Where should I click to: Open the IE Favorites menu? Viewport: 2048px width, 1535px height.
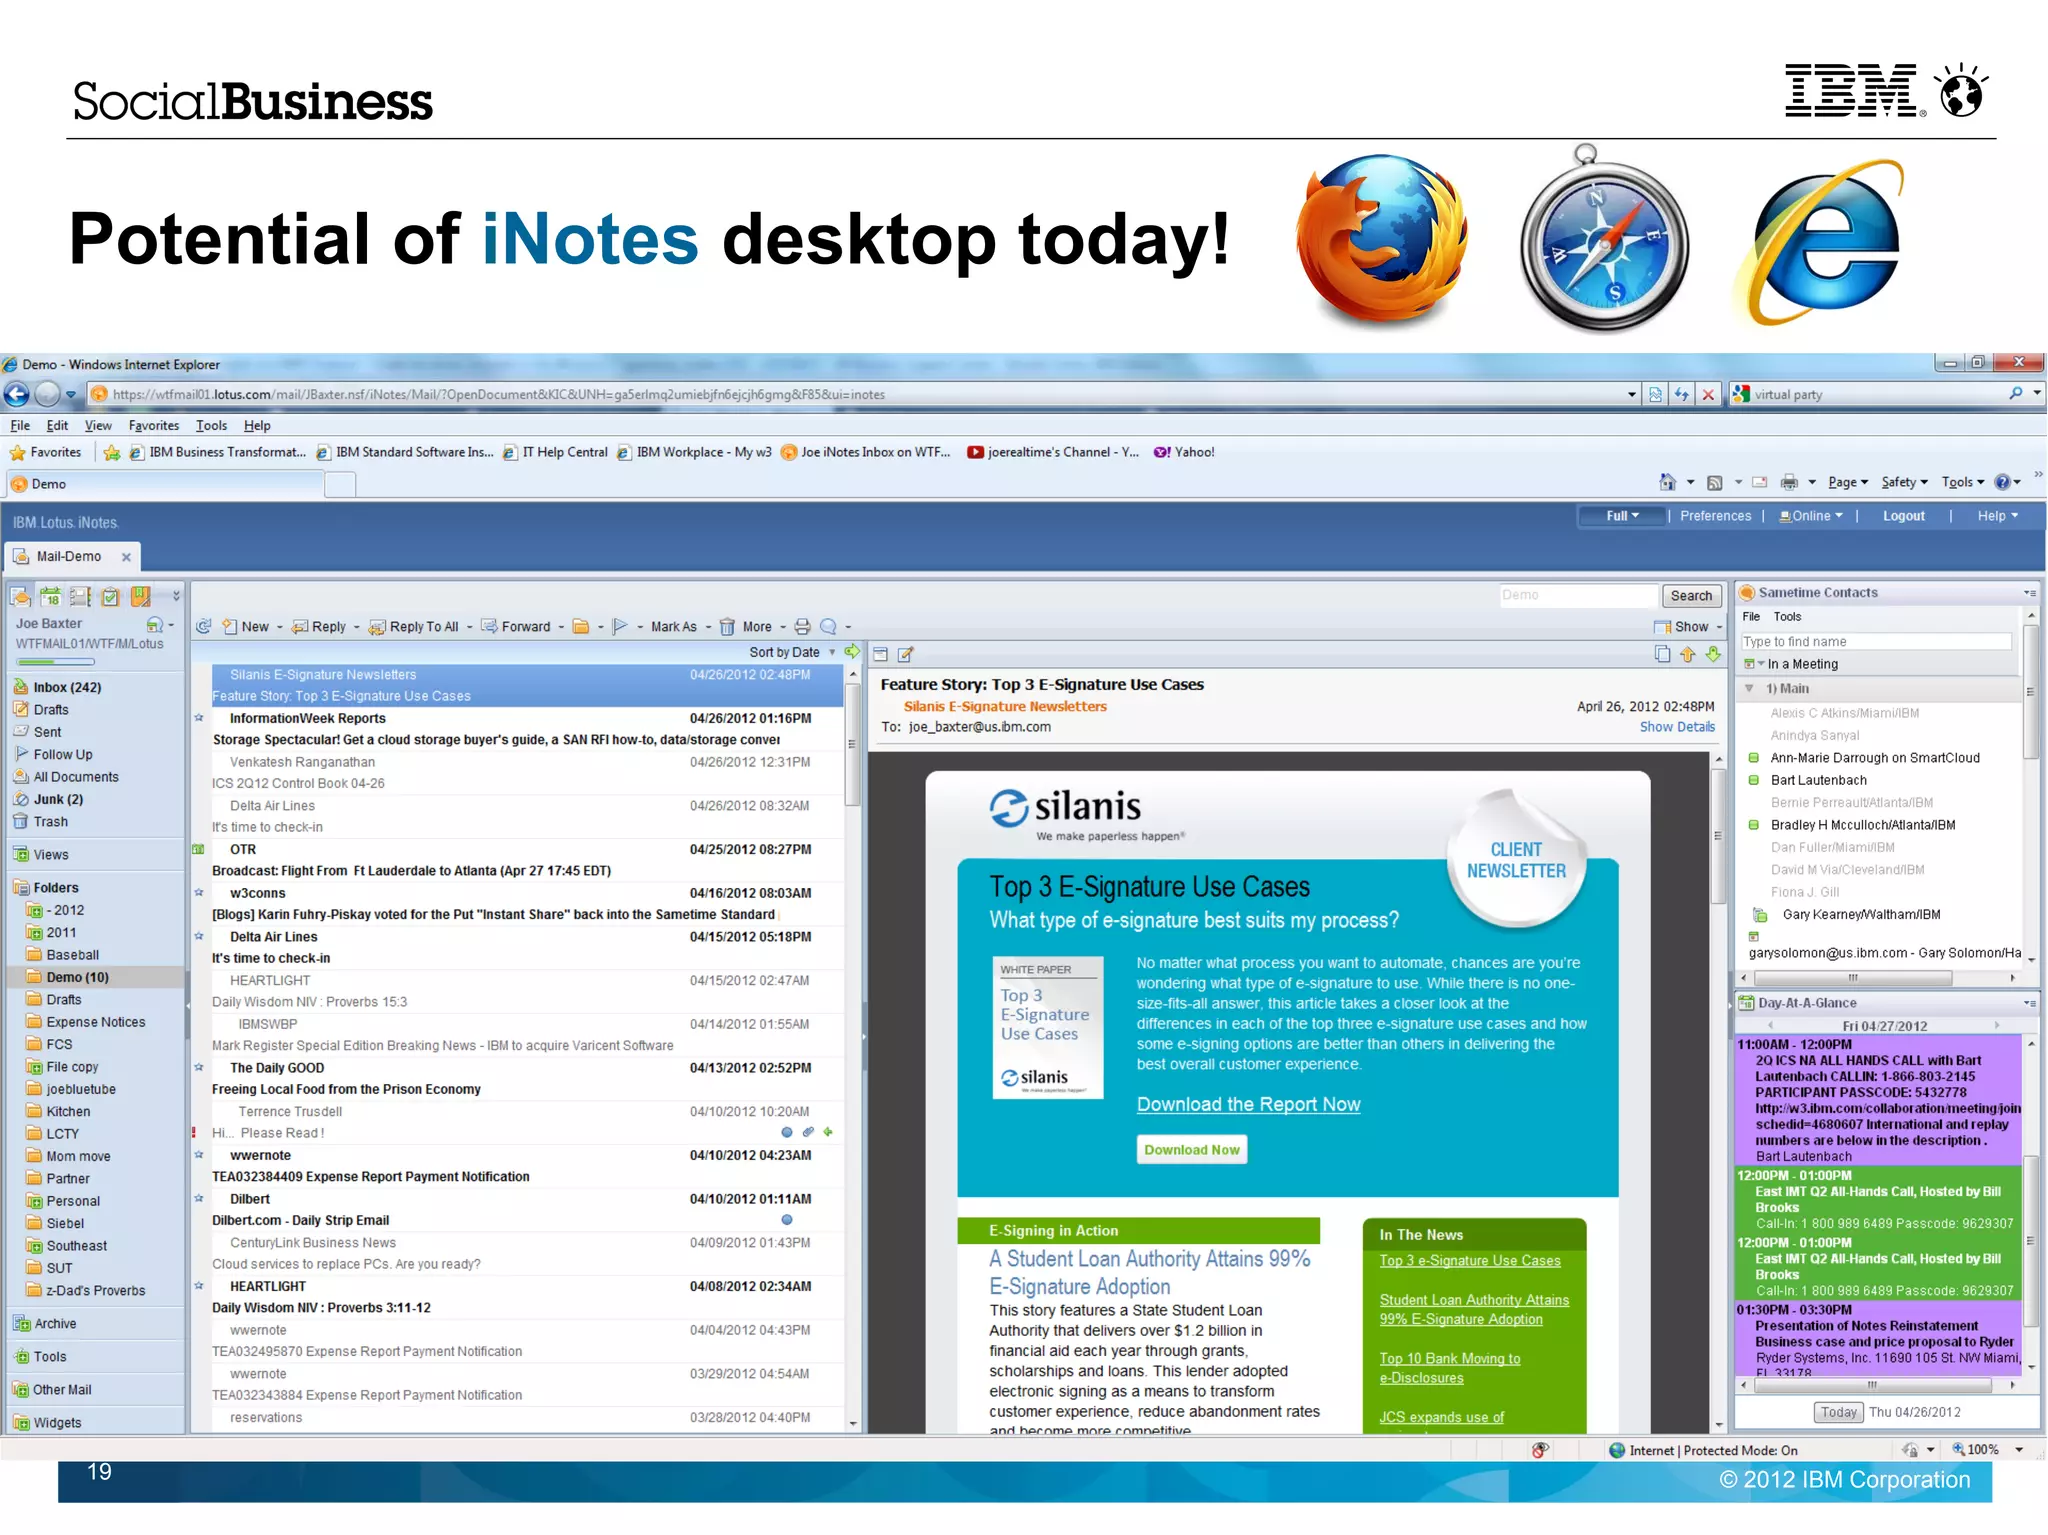(154, 425)
